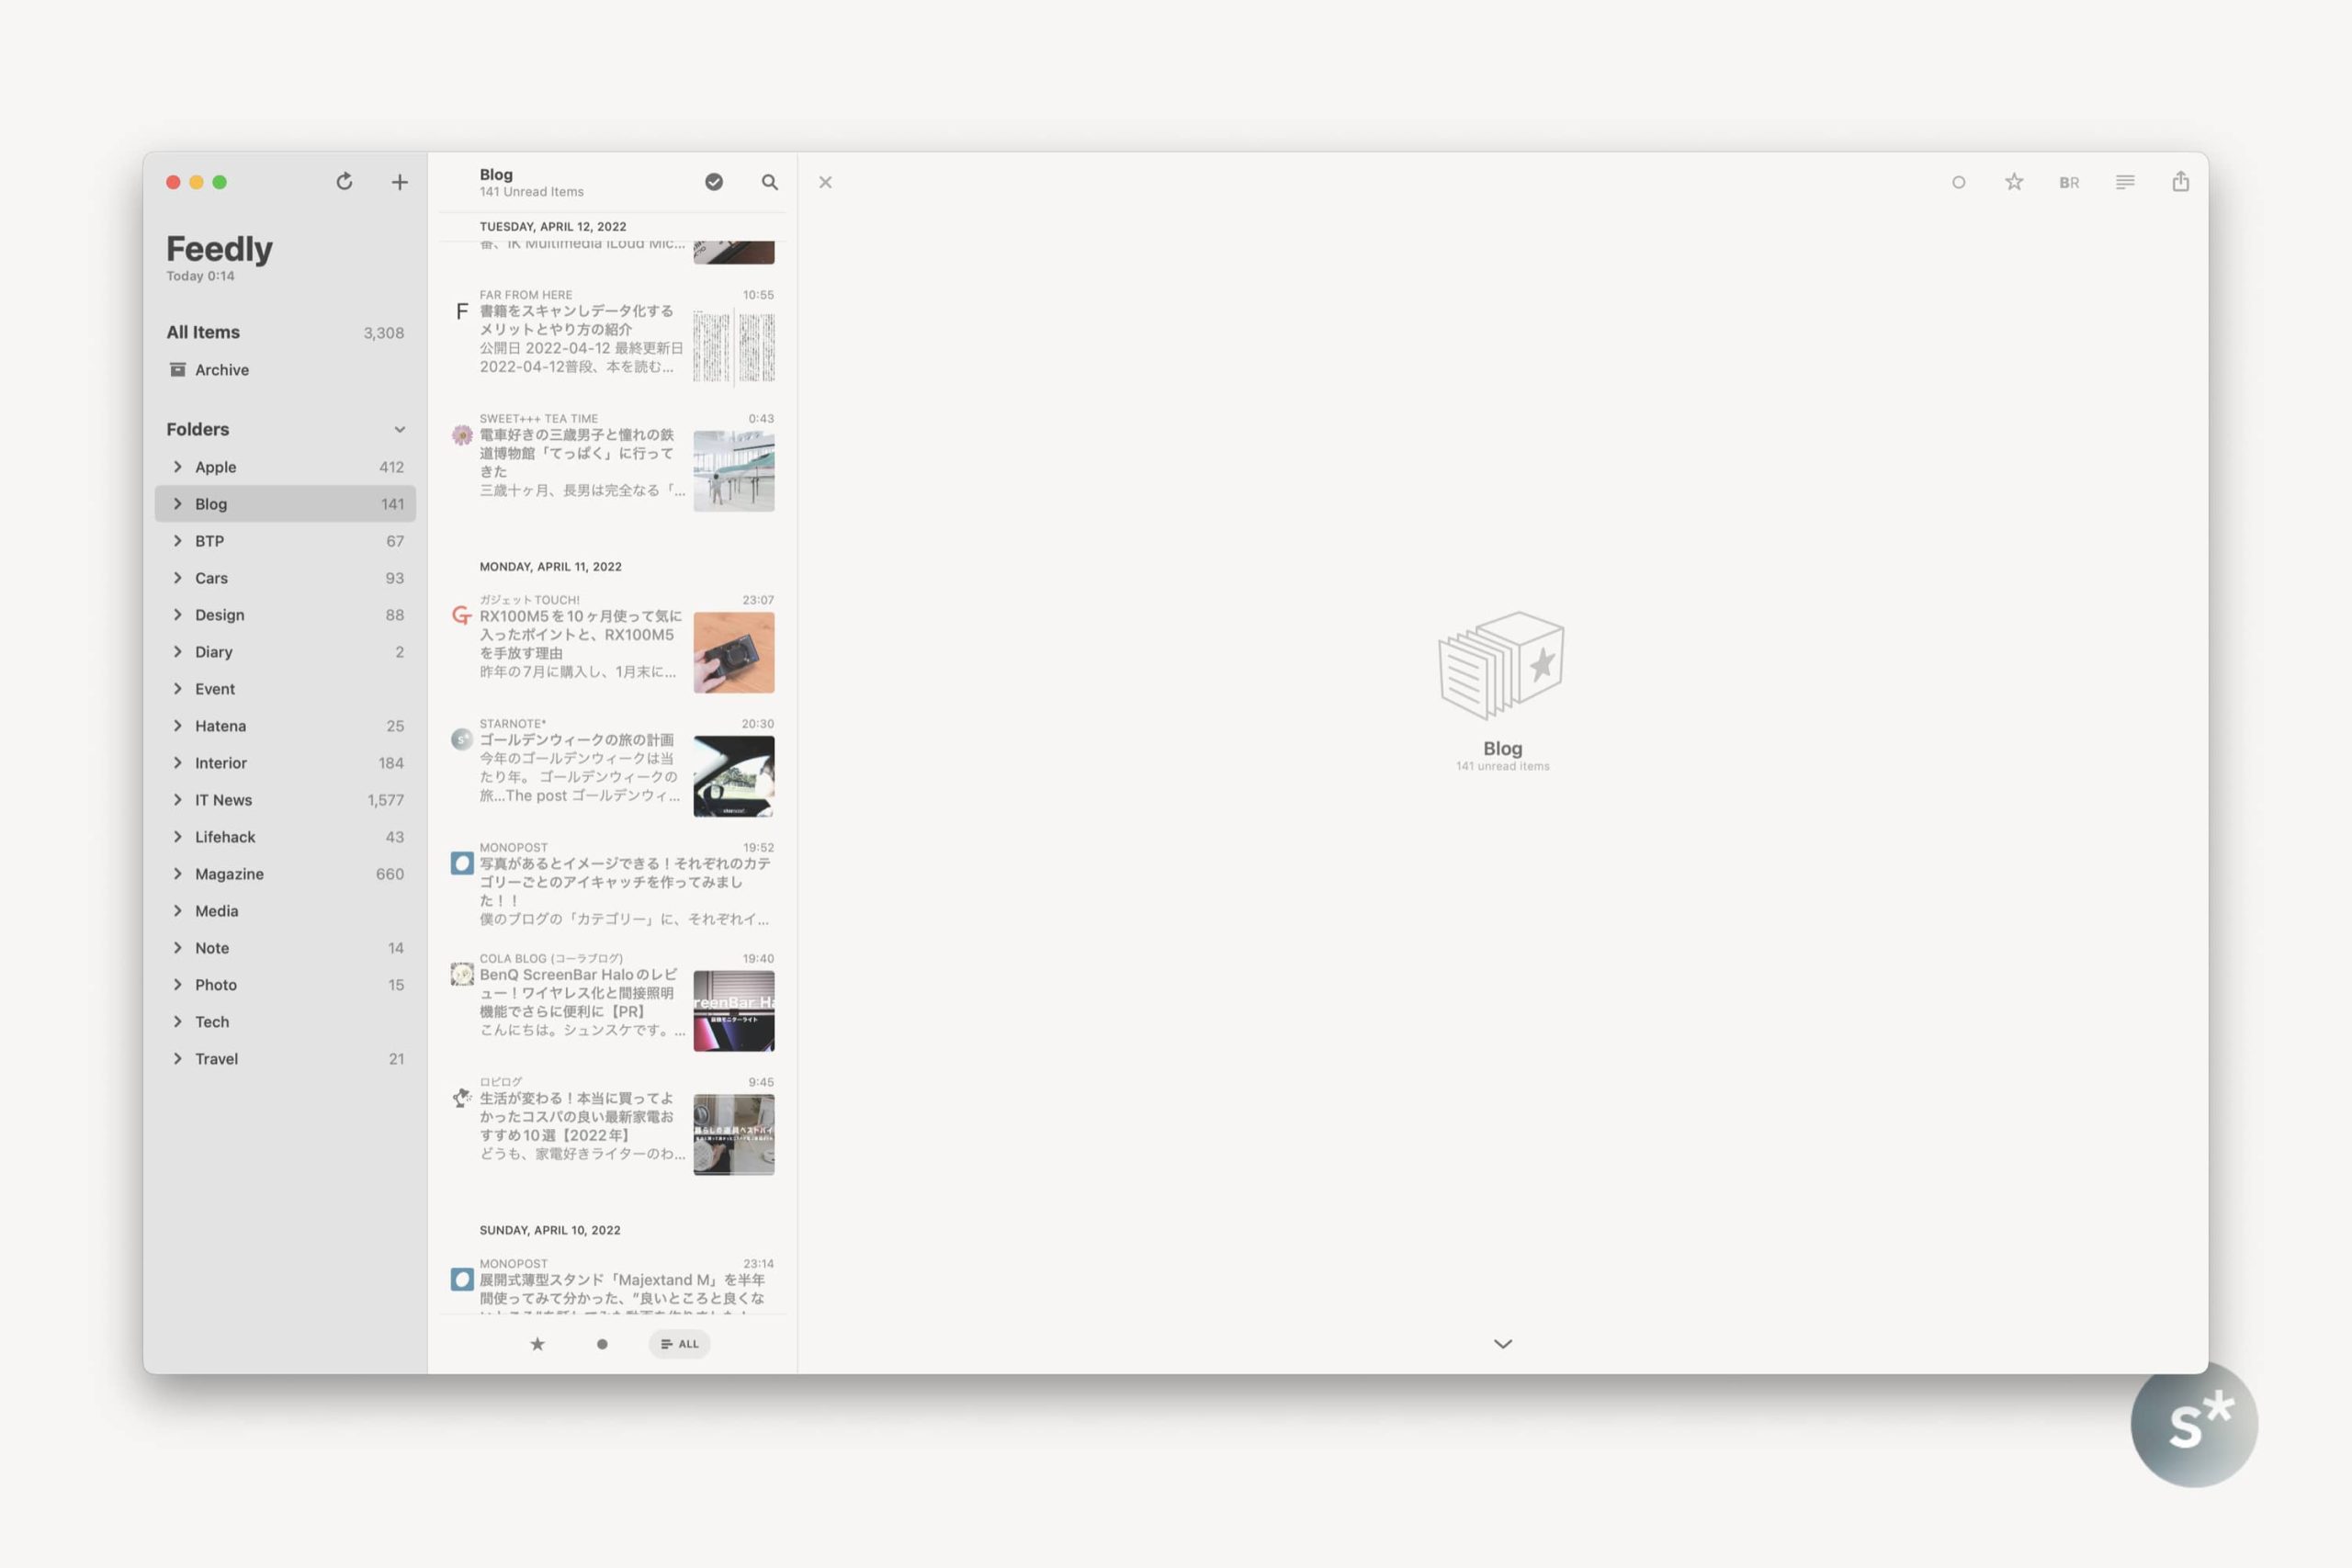Click the share icon in toolbar
2352x1568 pixels.
coord(2180,182)
